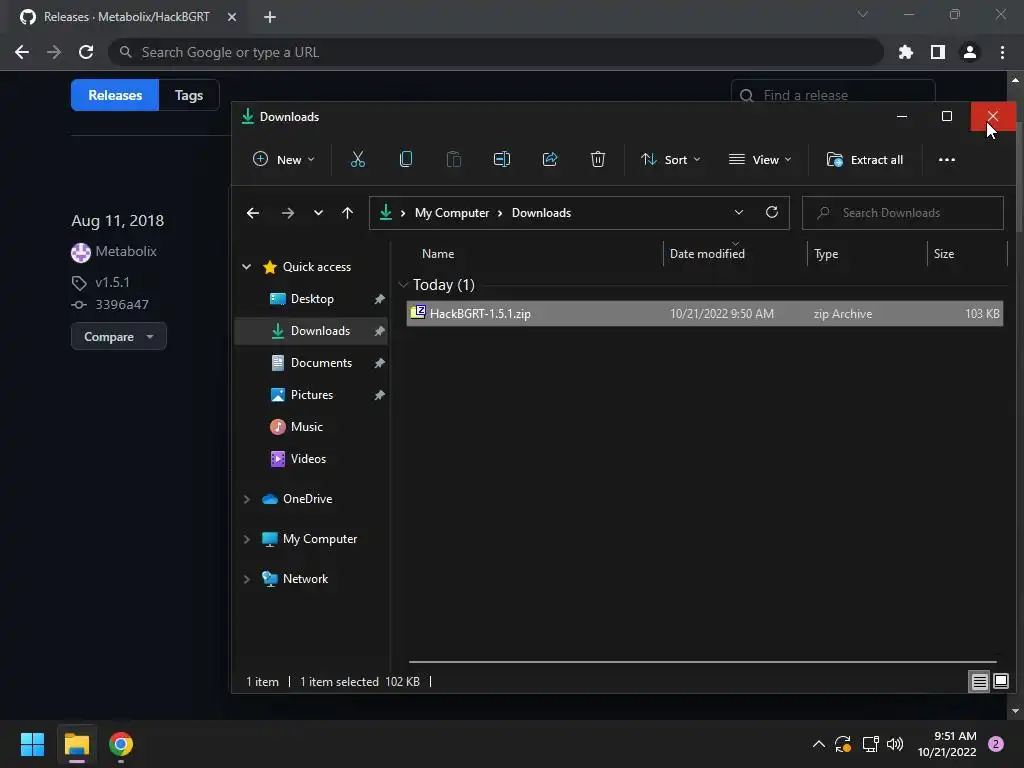Switch to the Tags tab on GitHub

[189, 95]
